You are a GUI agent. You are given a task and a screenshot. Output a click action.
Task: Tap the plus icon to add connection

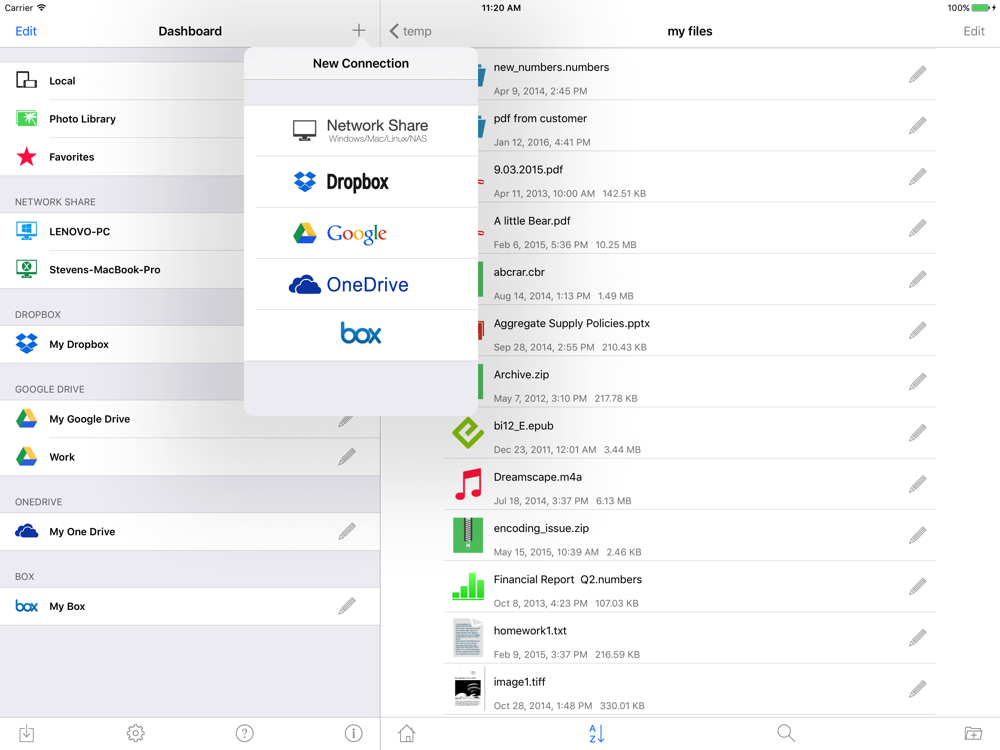pos(359,30)
